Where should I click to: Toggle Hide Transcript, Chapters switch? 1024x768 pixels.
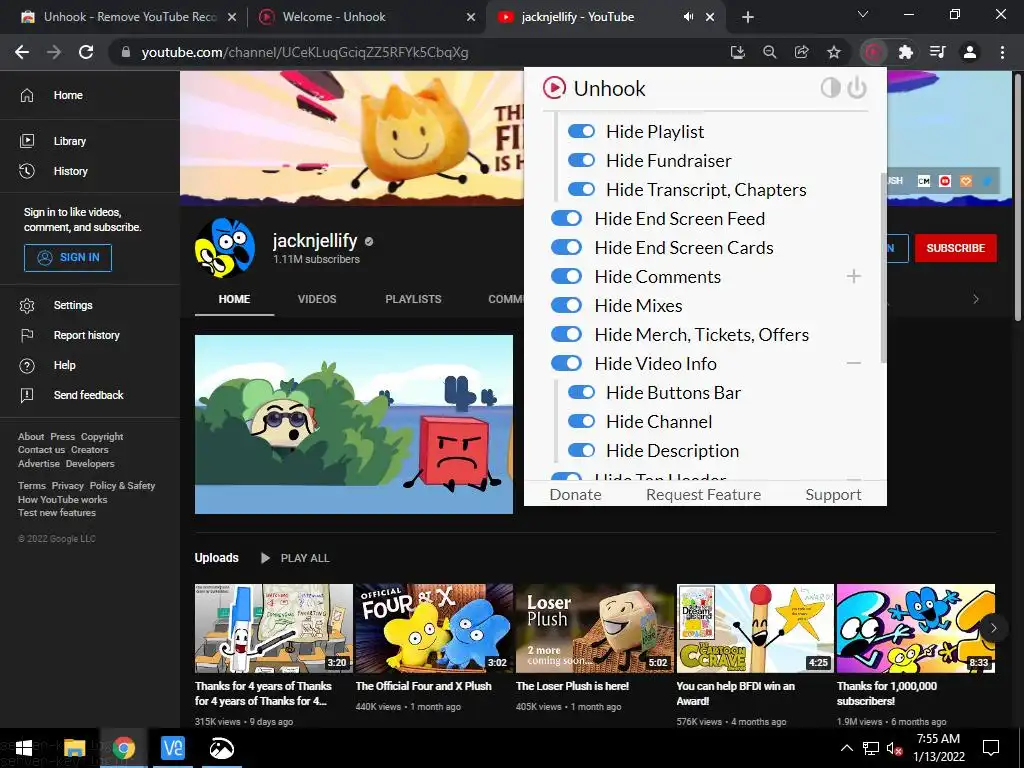pos(581,189)
